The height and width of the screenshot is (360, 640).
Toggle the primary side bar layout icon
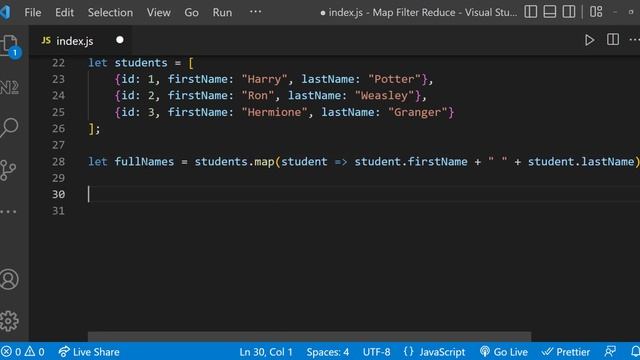pyautogui.click(x=530, y=12)
